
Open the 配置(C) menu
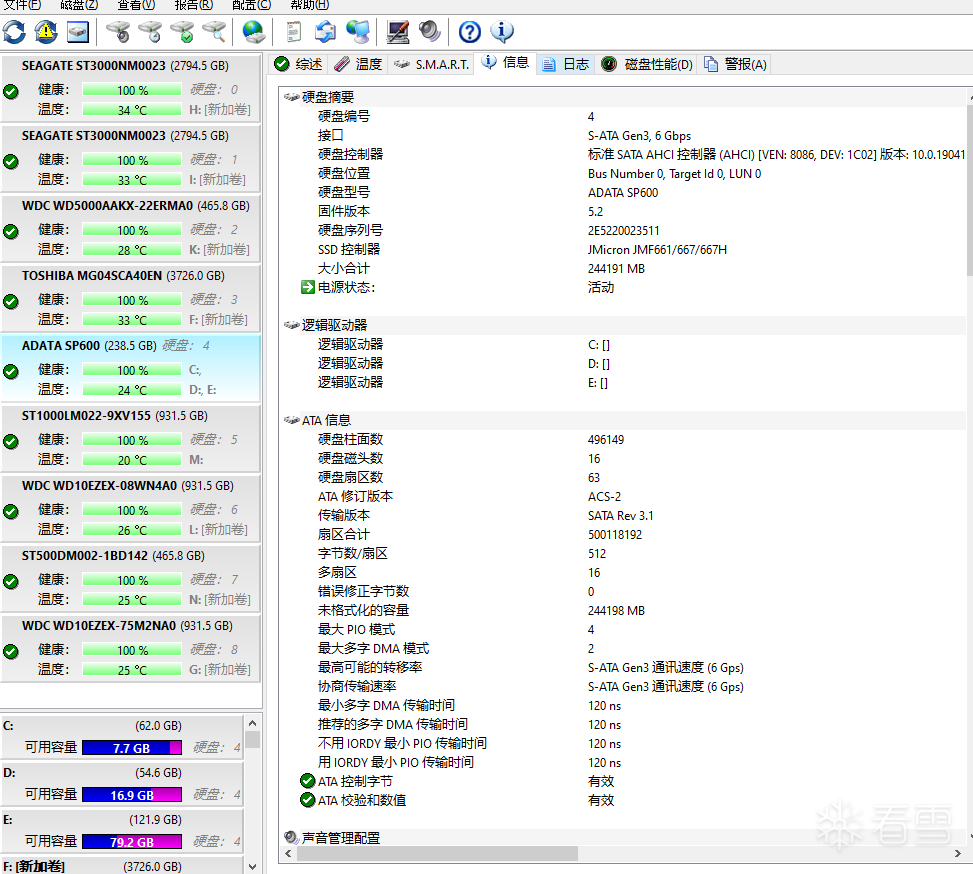click(x=251, y=5)
